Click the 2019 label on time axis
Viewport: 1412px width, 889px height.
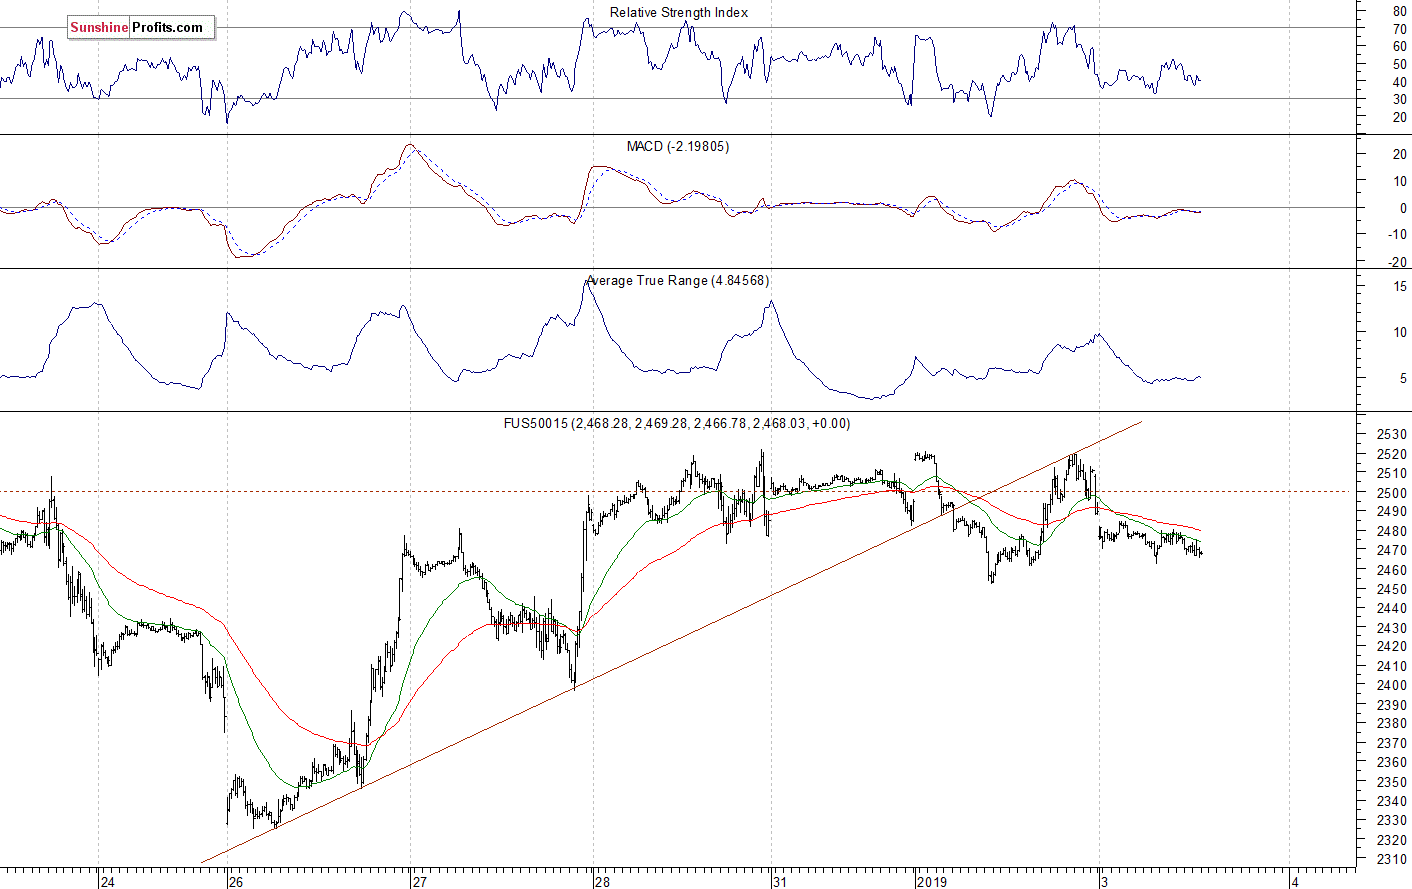pos(932,882)
